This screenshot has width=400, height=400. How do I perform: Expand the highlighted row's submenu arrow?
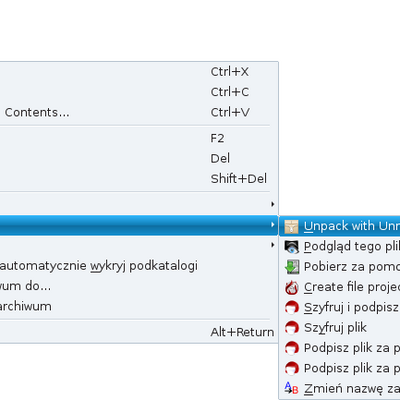tap(273, 225)
